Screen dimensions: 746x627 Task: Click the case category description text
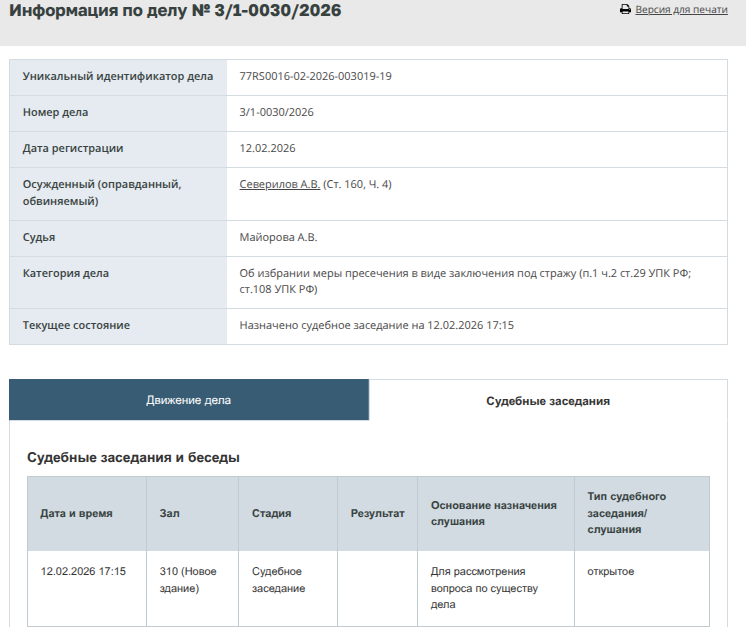click(x=465, y=281)
